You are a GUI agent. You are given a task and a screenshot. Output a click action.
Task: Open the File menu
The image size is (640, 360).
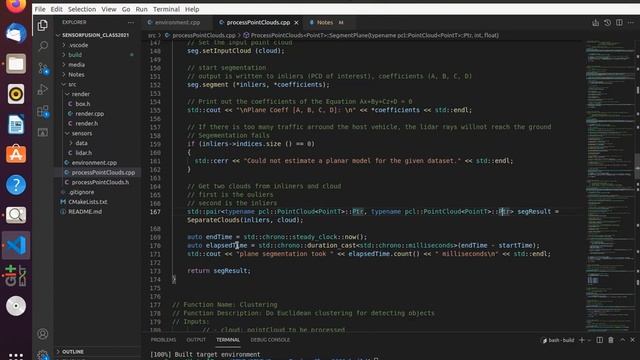pyautogui.click(x=40, y=9)
